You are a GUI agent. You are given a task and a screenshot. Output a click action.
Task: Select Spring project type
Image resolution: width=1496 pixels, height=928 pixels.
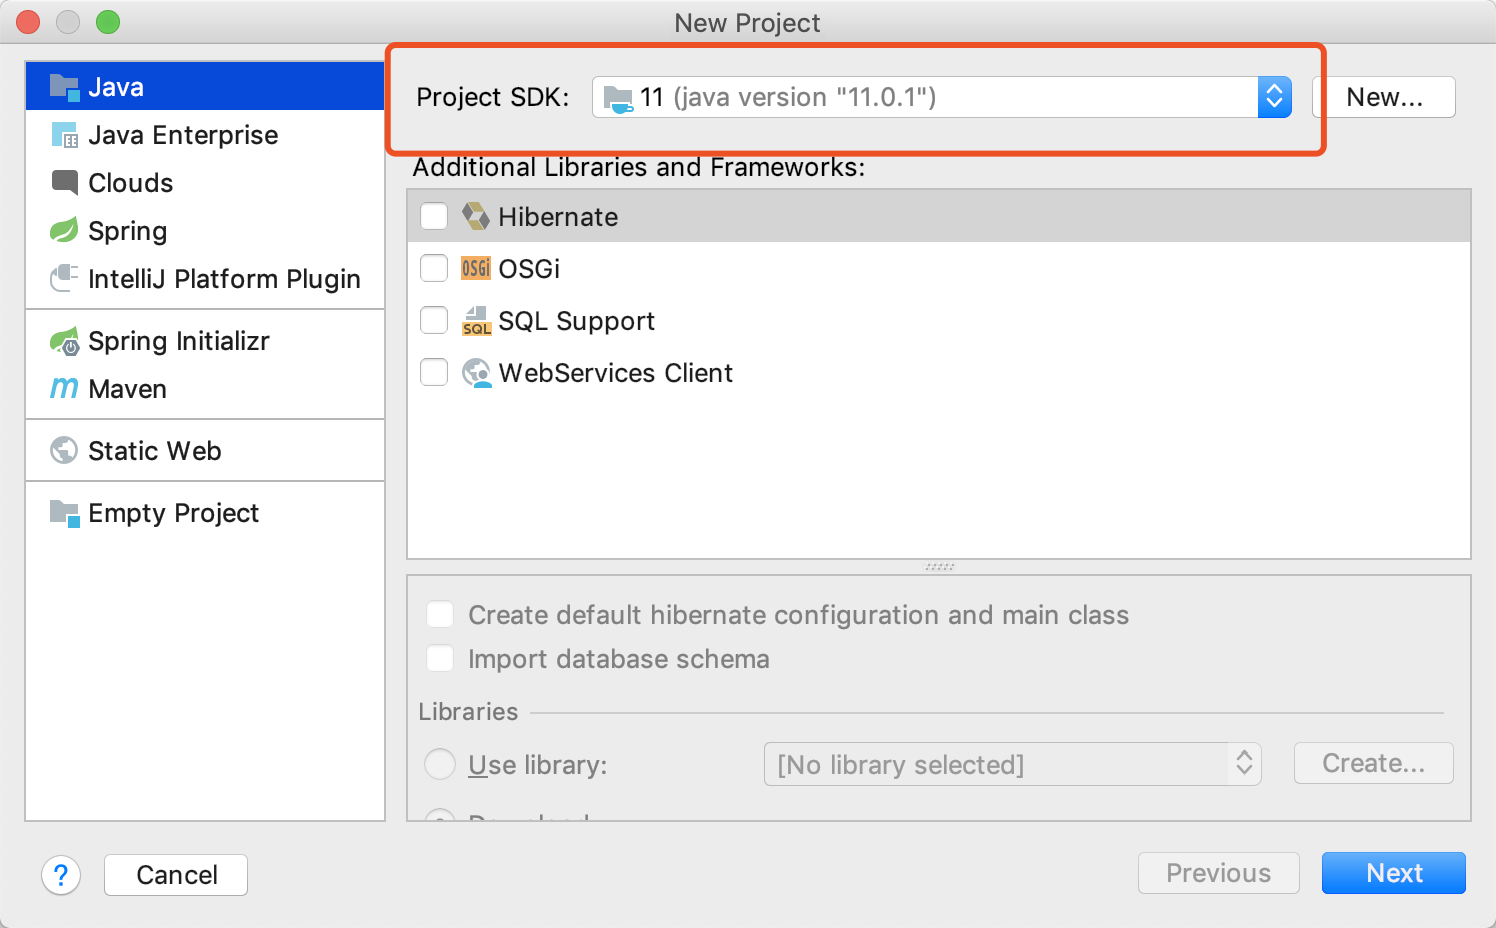pos(205,231)
